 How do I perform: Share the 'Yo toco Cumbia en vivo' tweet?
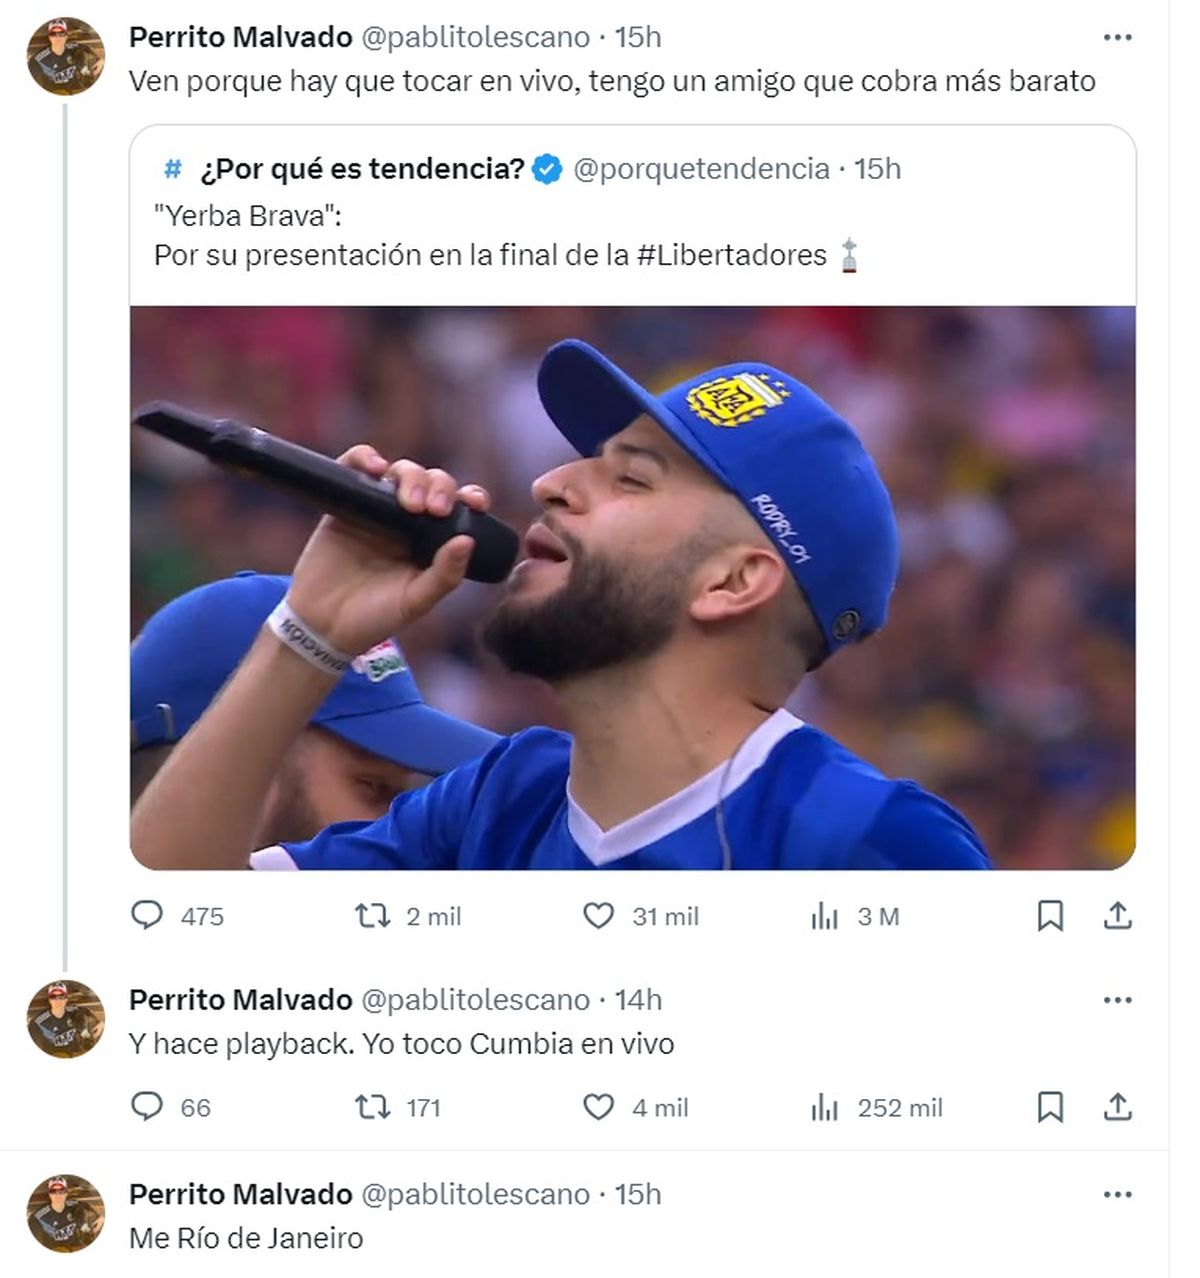pos(1117,1106)
